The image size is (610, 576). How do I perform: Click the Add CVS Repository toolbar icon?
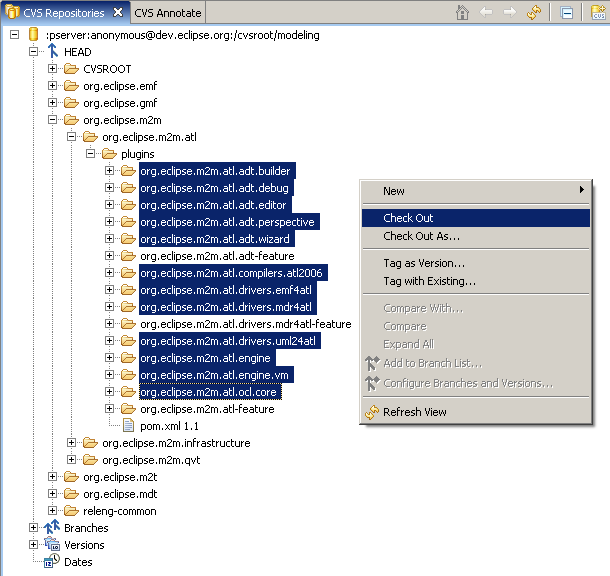click(598, 12)
